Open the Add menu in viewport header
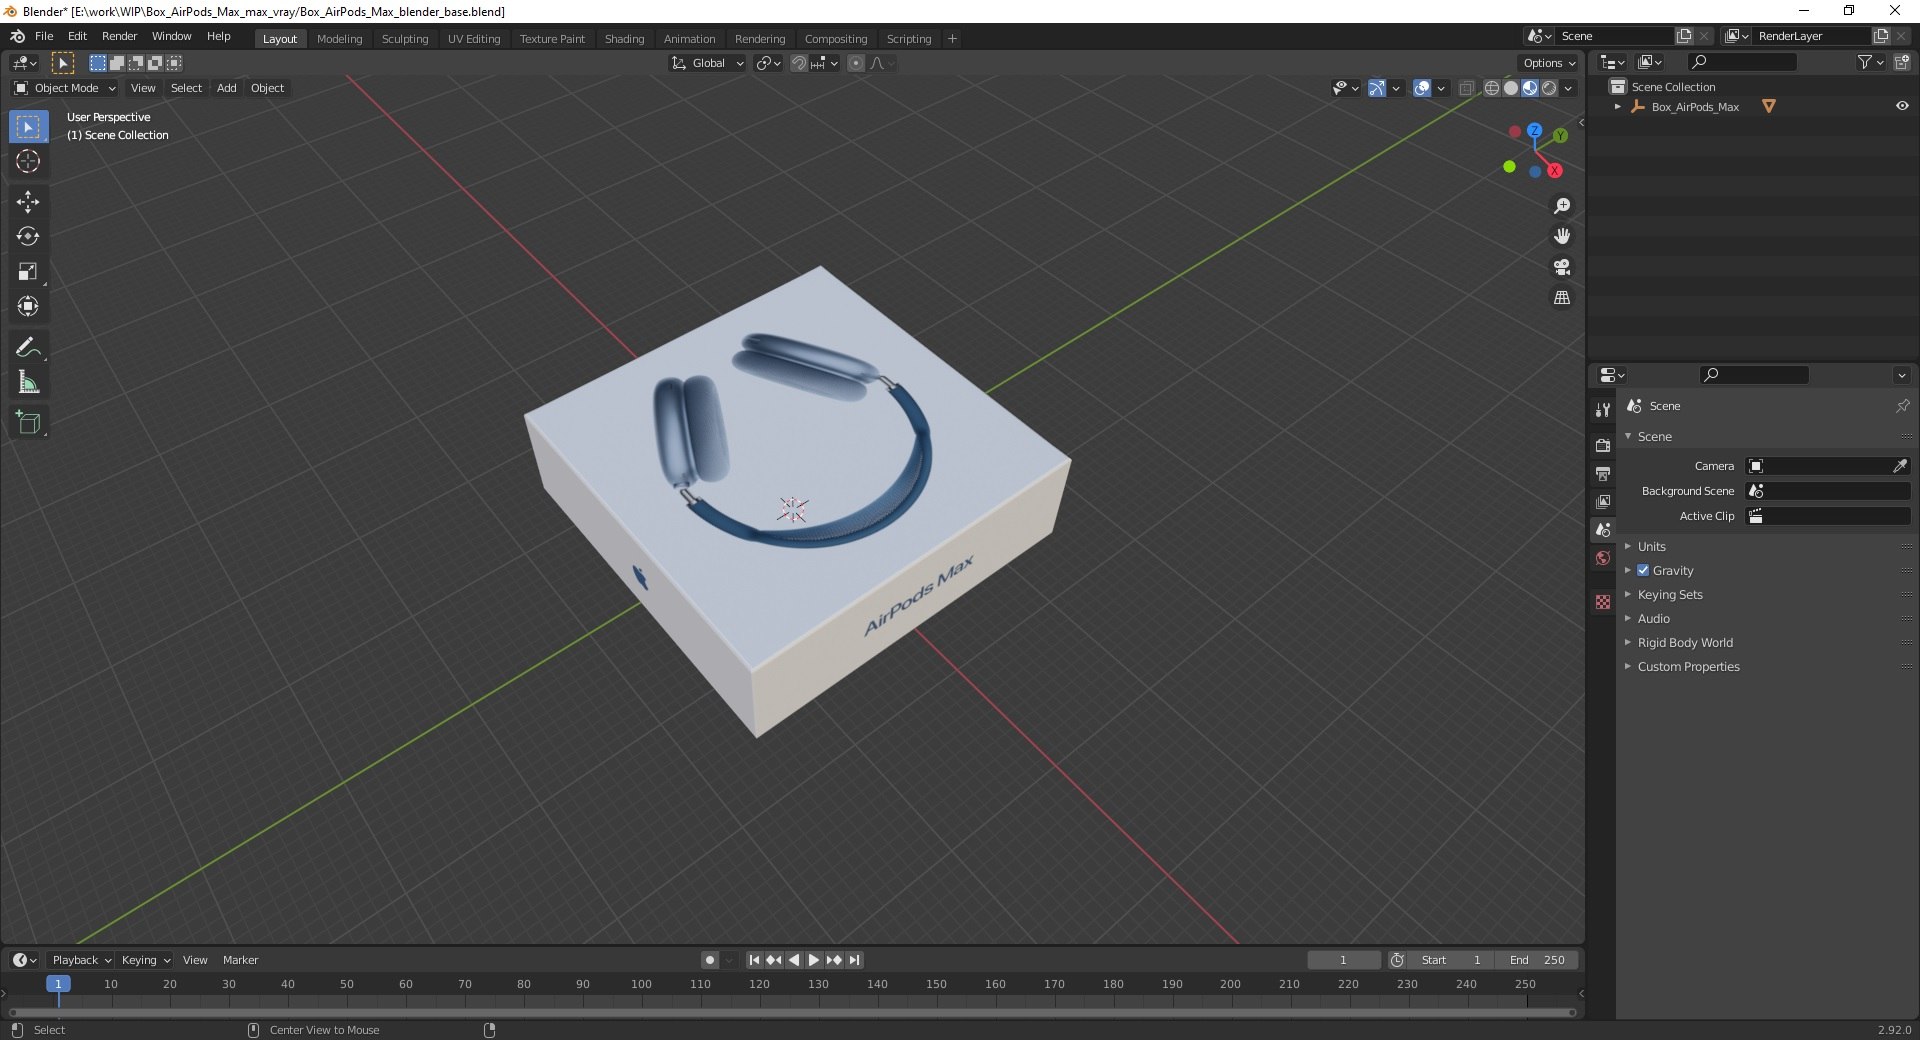1920x1040 pixels. click(227, 88)
